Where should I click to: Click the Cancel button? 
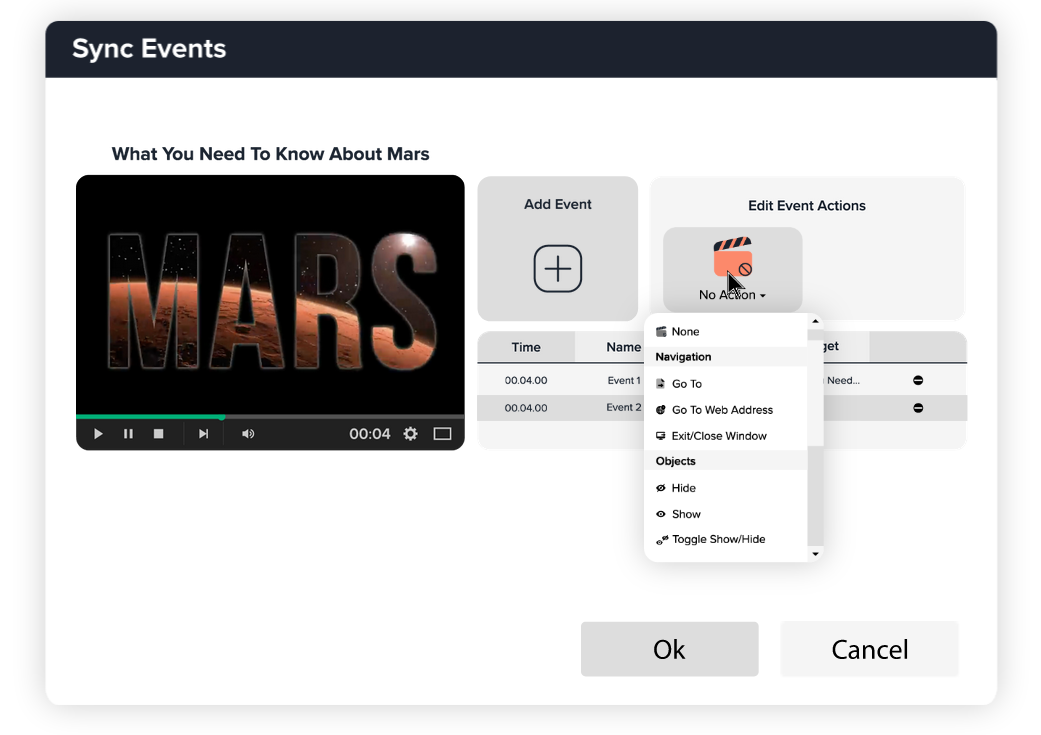[869, 649]
